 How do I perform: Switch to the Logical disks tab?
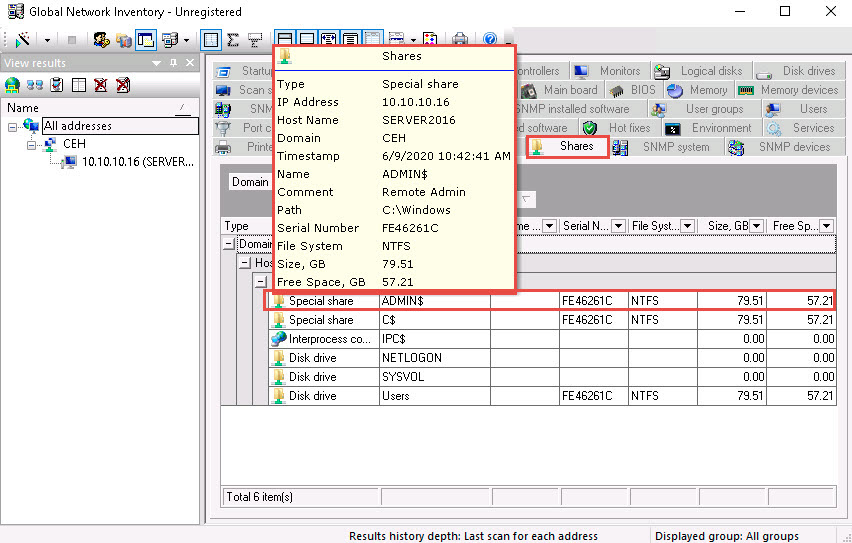tap(701, 71)
